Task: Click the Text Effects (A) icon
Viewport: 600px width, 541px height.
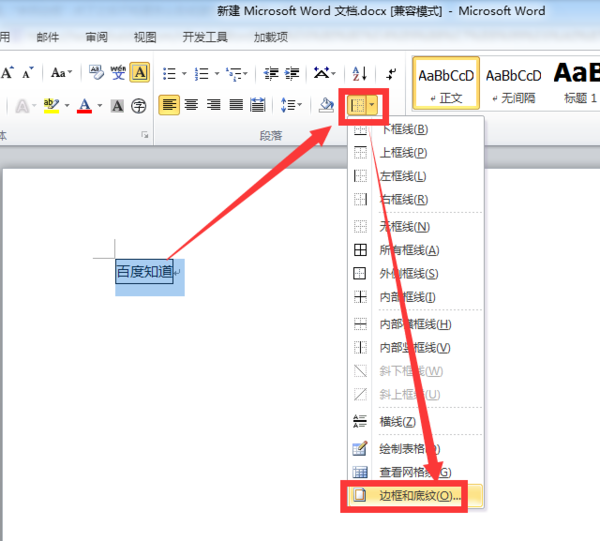Action: point(22,106)
